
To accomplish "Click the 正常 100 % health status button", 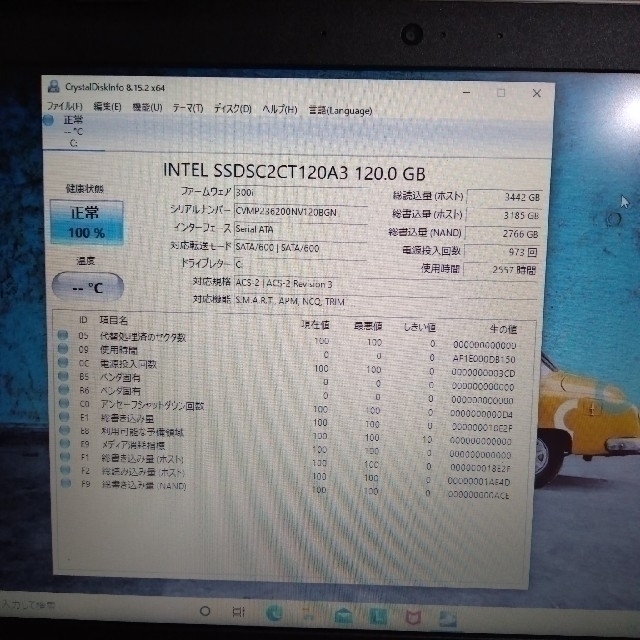I will pos(87,222).
